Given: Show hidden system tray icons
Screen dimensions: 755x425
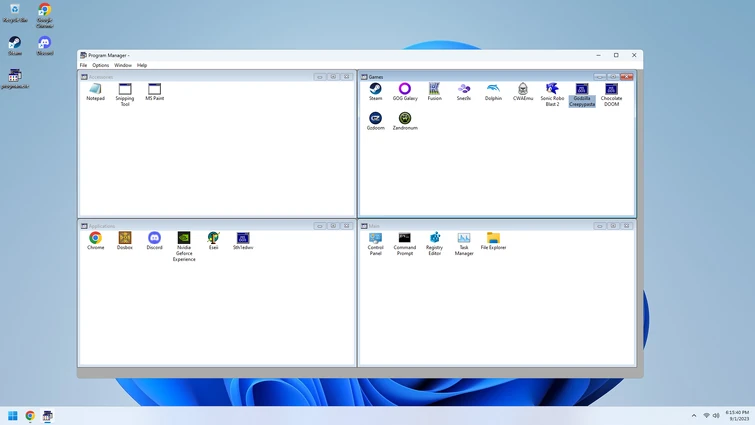Looking at the screenshot, I should [694, 416].
